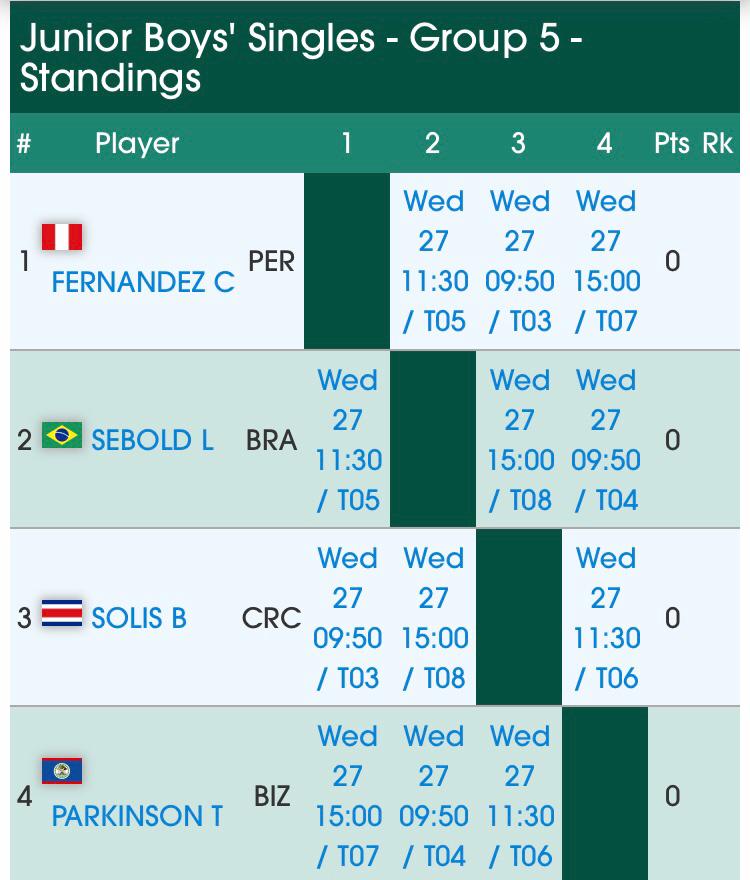This screenshot has height=880, width=750.
Task: Open Fernandez vs Sebold match at T05
Action: click(x=434, y=261)
